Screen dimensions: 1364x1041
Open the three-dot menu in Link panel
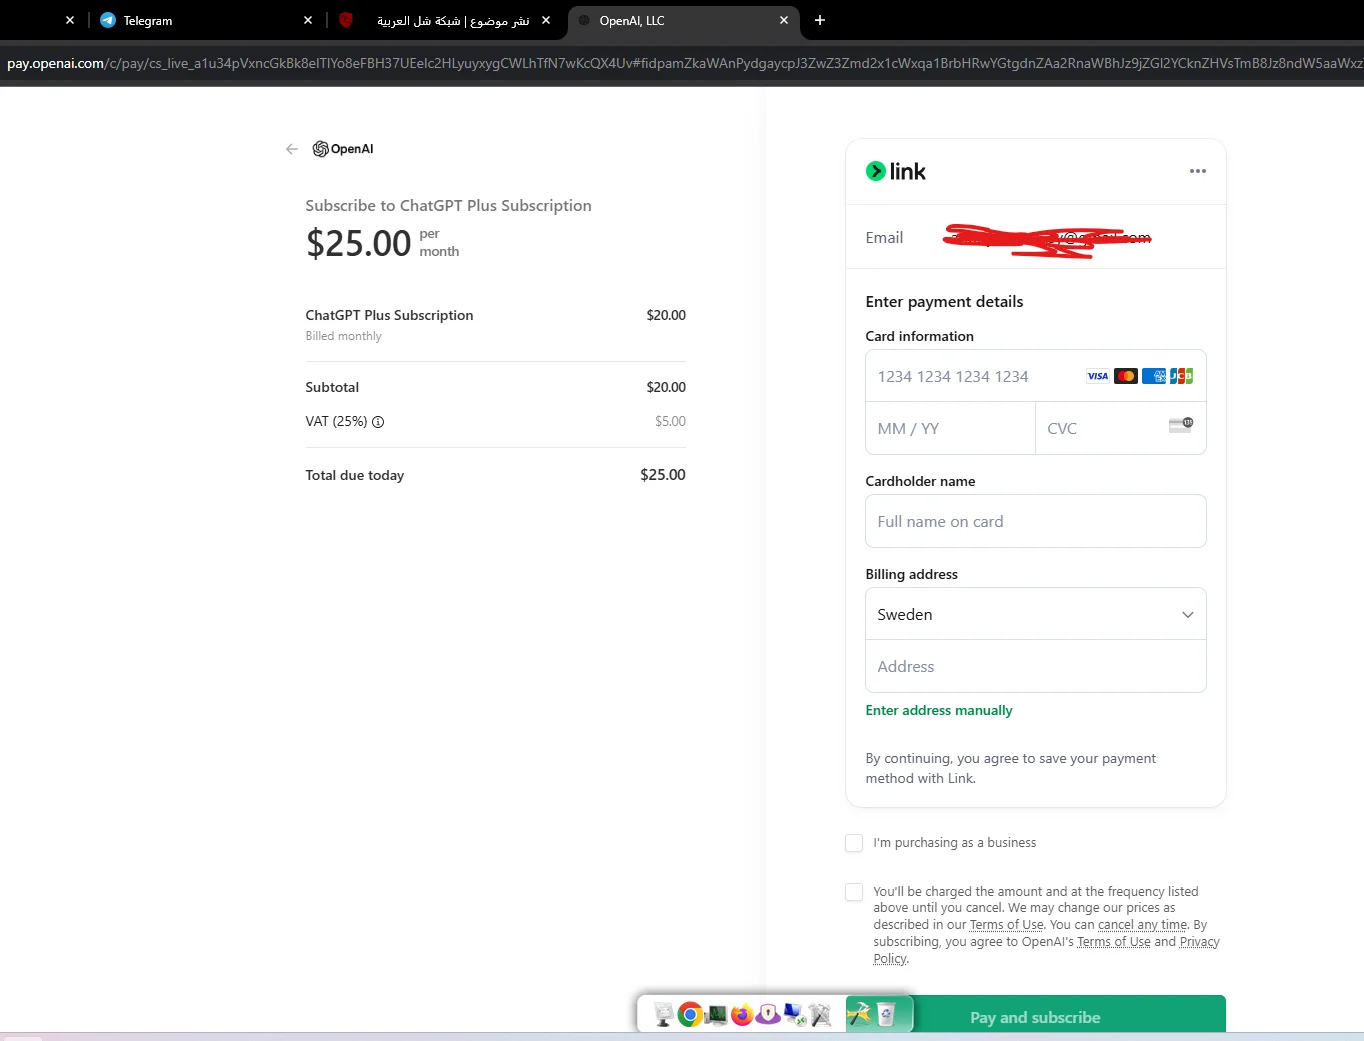(1197, 171)
